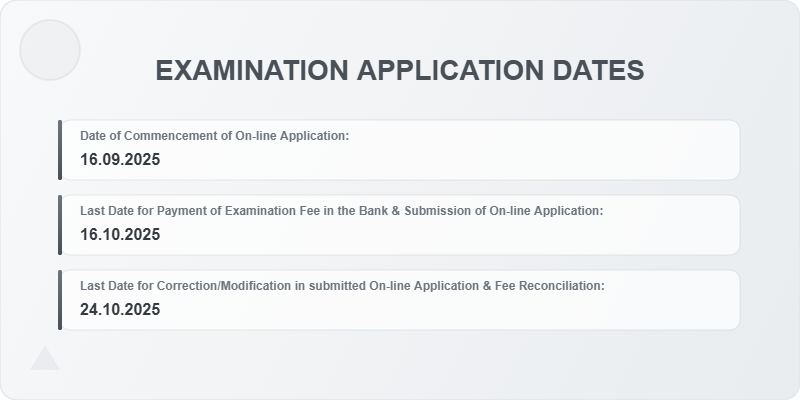Click the word EXAMINATION in the title
This screenshot has height=400, width=800.
[x=252, y=70]
